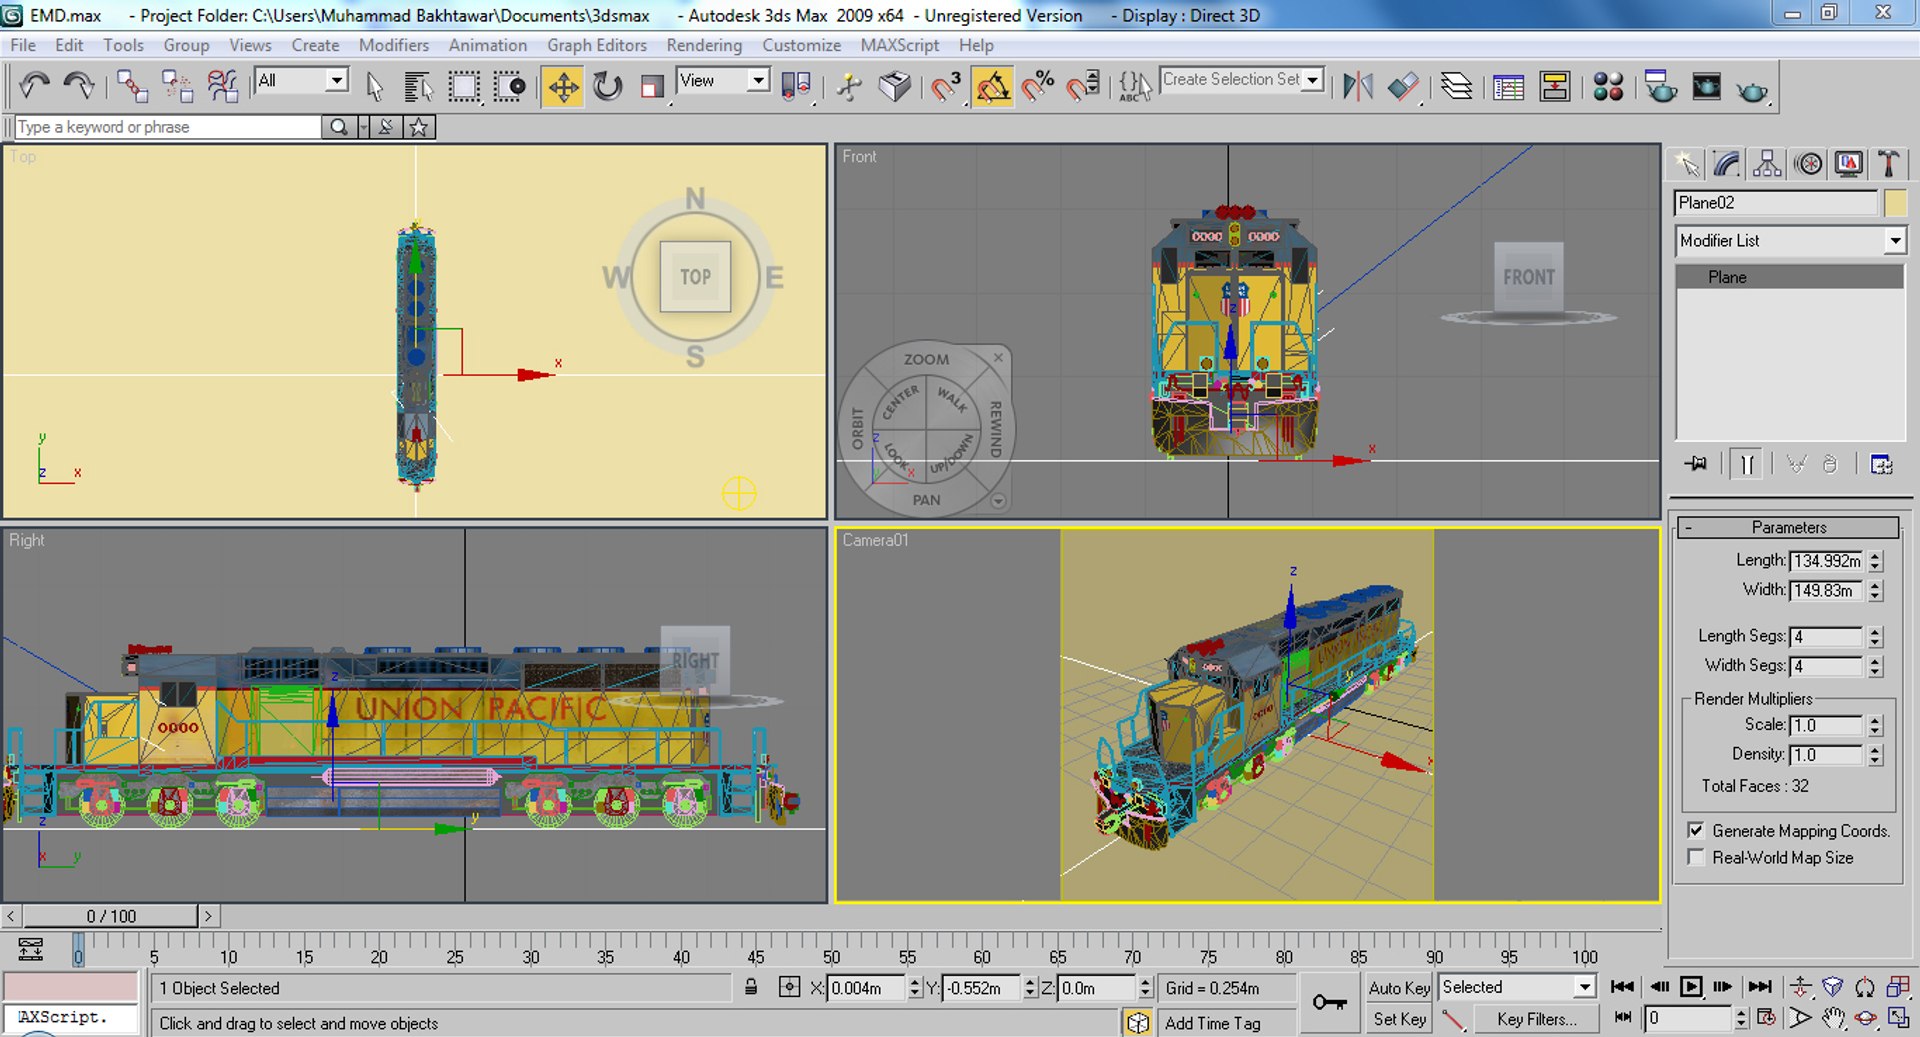Toggle the Selection Lock padlock icon
This screenshot has width=1920, height=1037.
(x=751, y=987)
